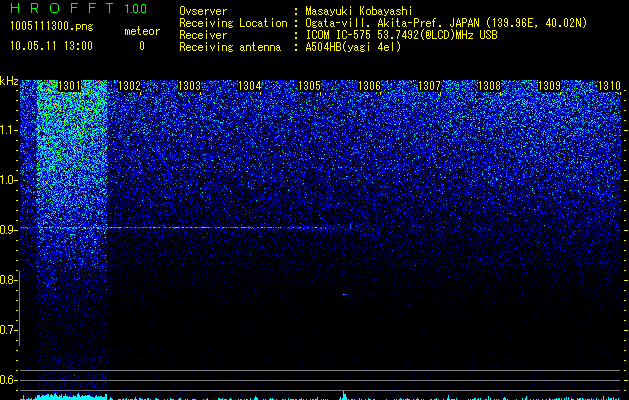
Task: Click the 0.7 frequency axis label
Action: pyautogui.click(x=8, y=330)
